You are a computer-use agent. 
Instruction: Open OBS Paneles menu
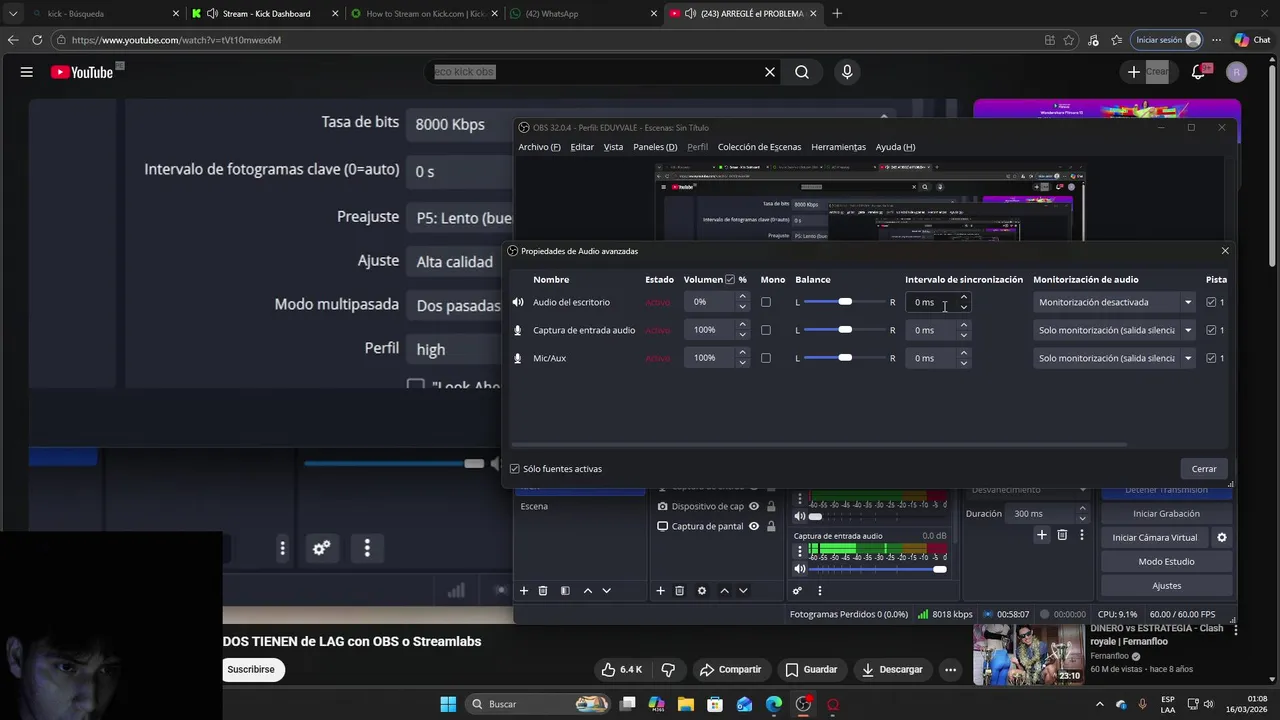point(655,147)
